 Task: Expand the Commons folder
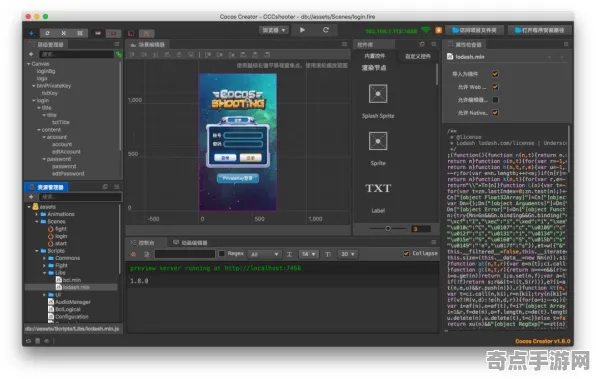coord(44,258)
